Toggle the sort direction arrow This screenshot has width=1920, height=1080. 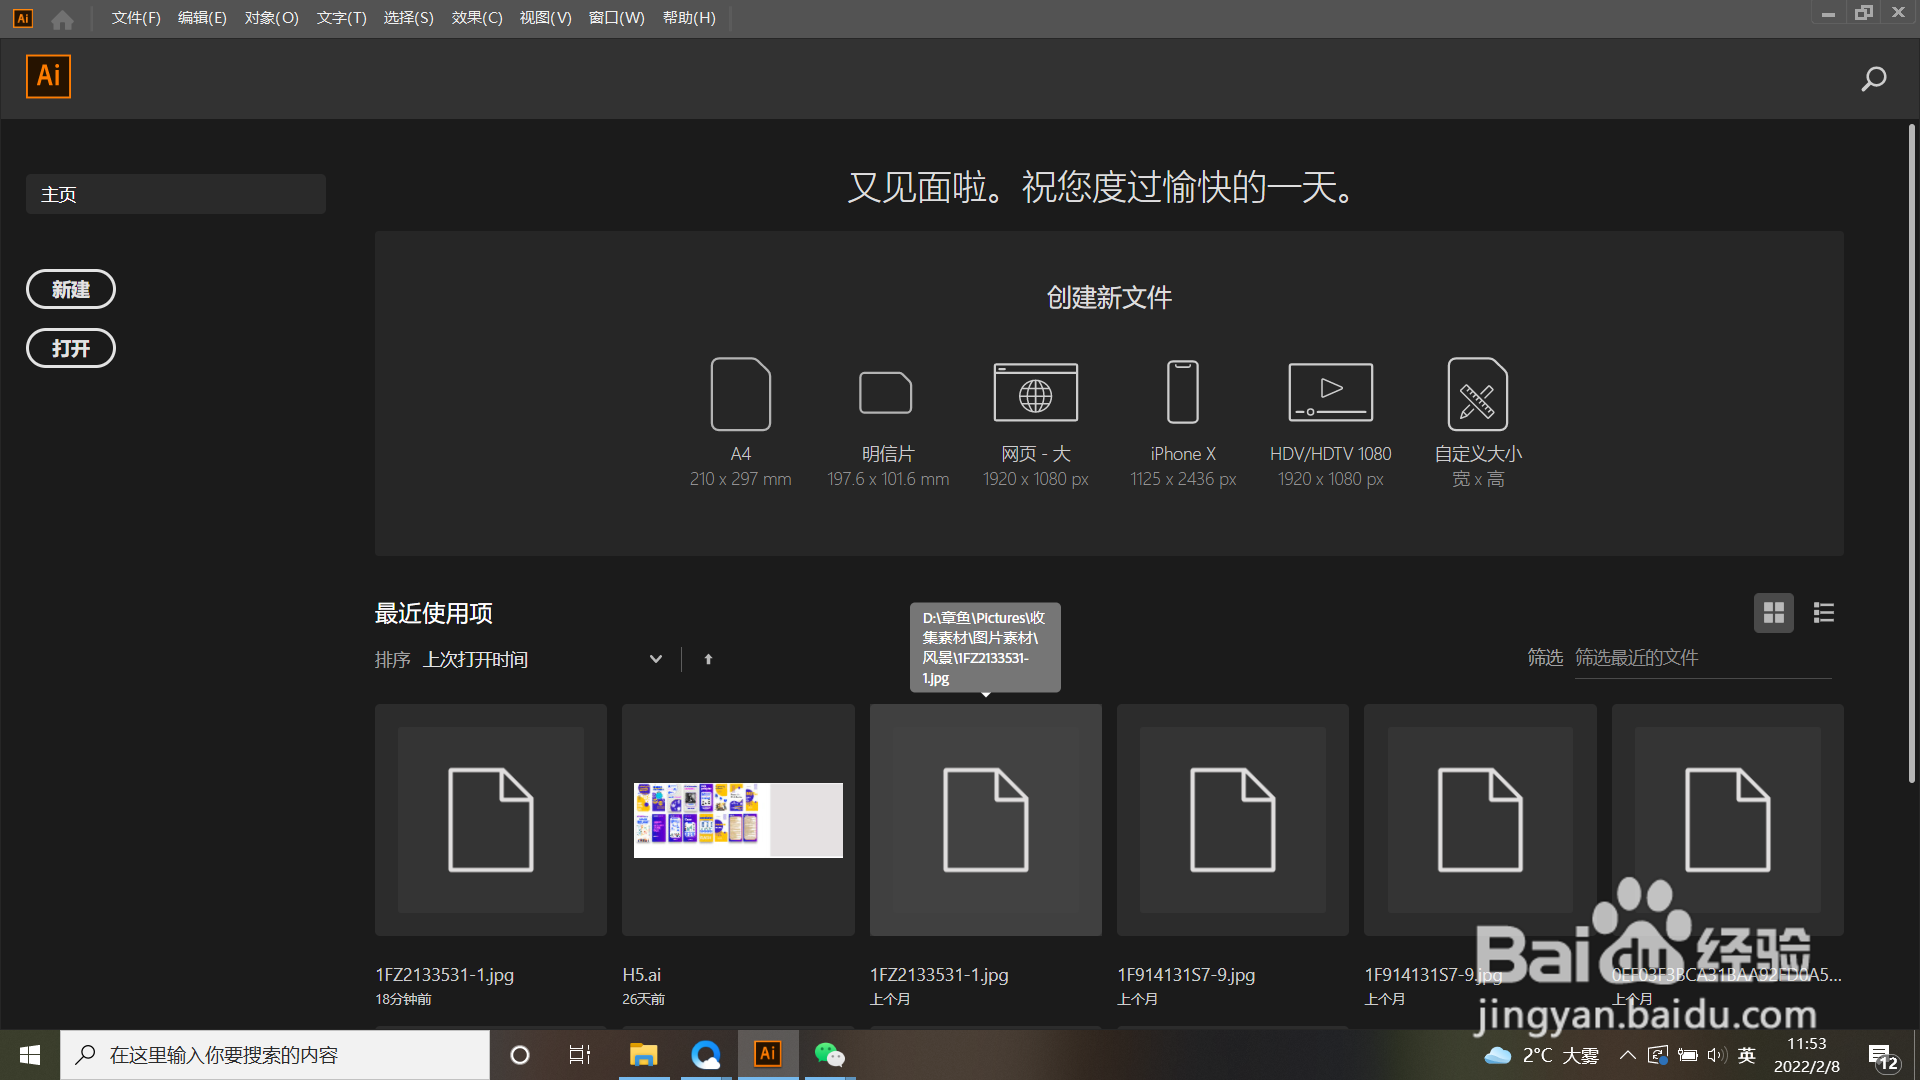(708, 659)
